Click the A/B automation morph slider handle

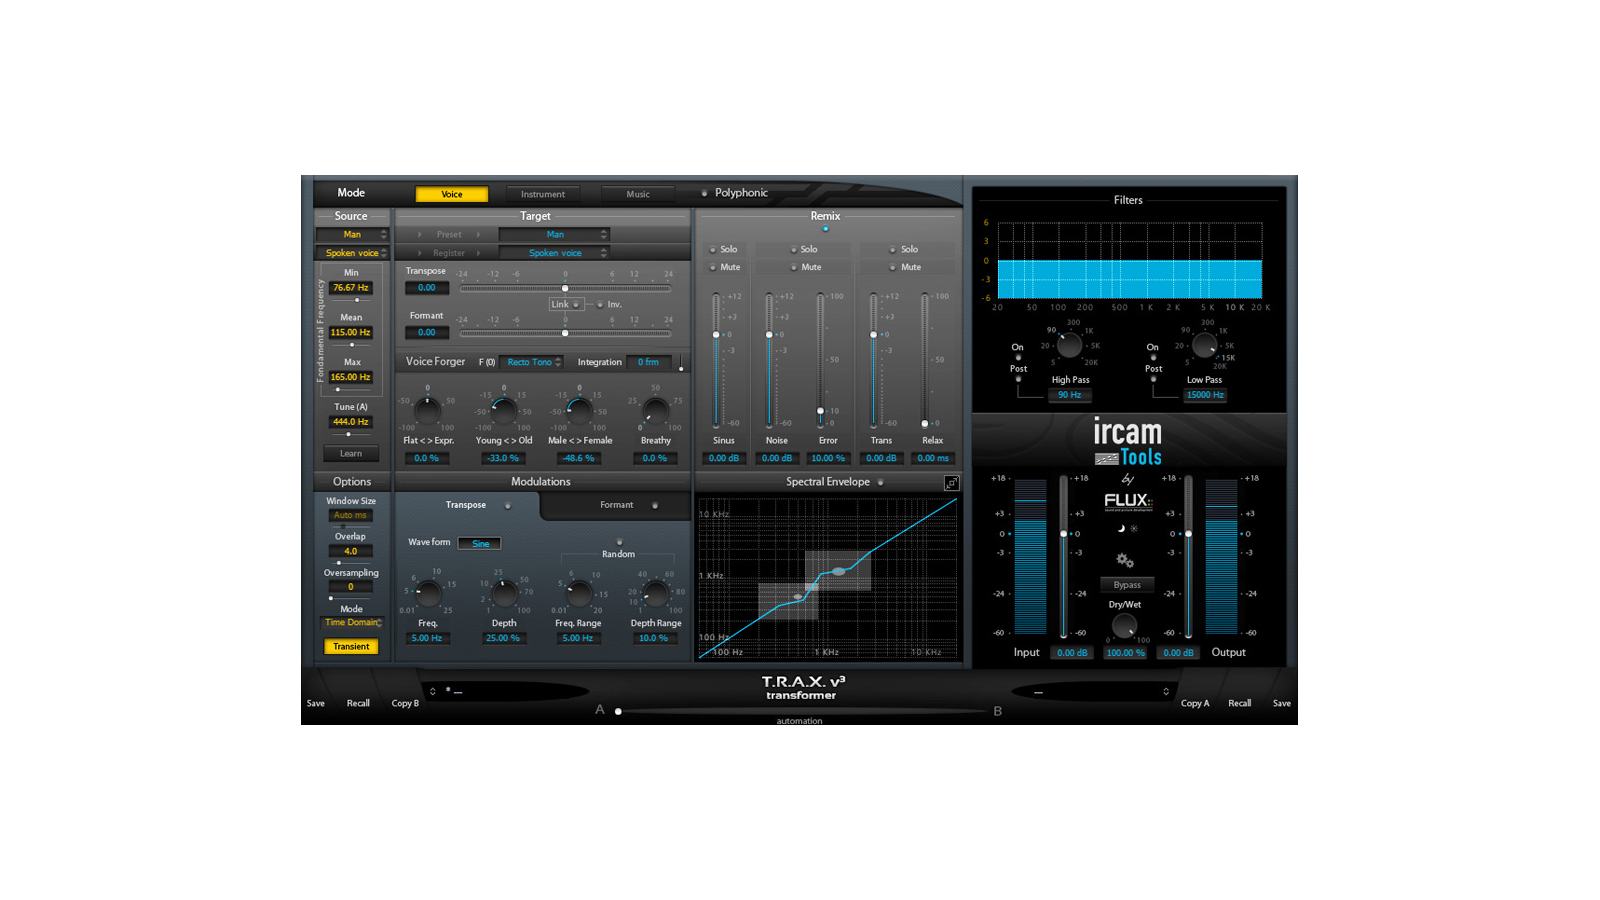point(618,711)
